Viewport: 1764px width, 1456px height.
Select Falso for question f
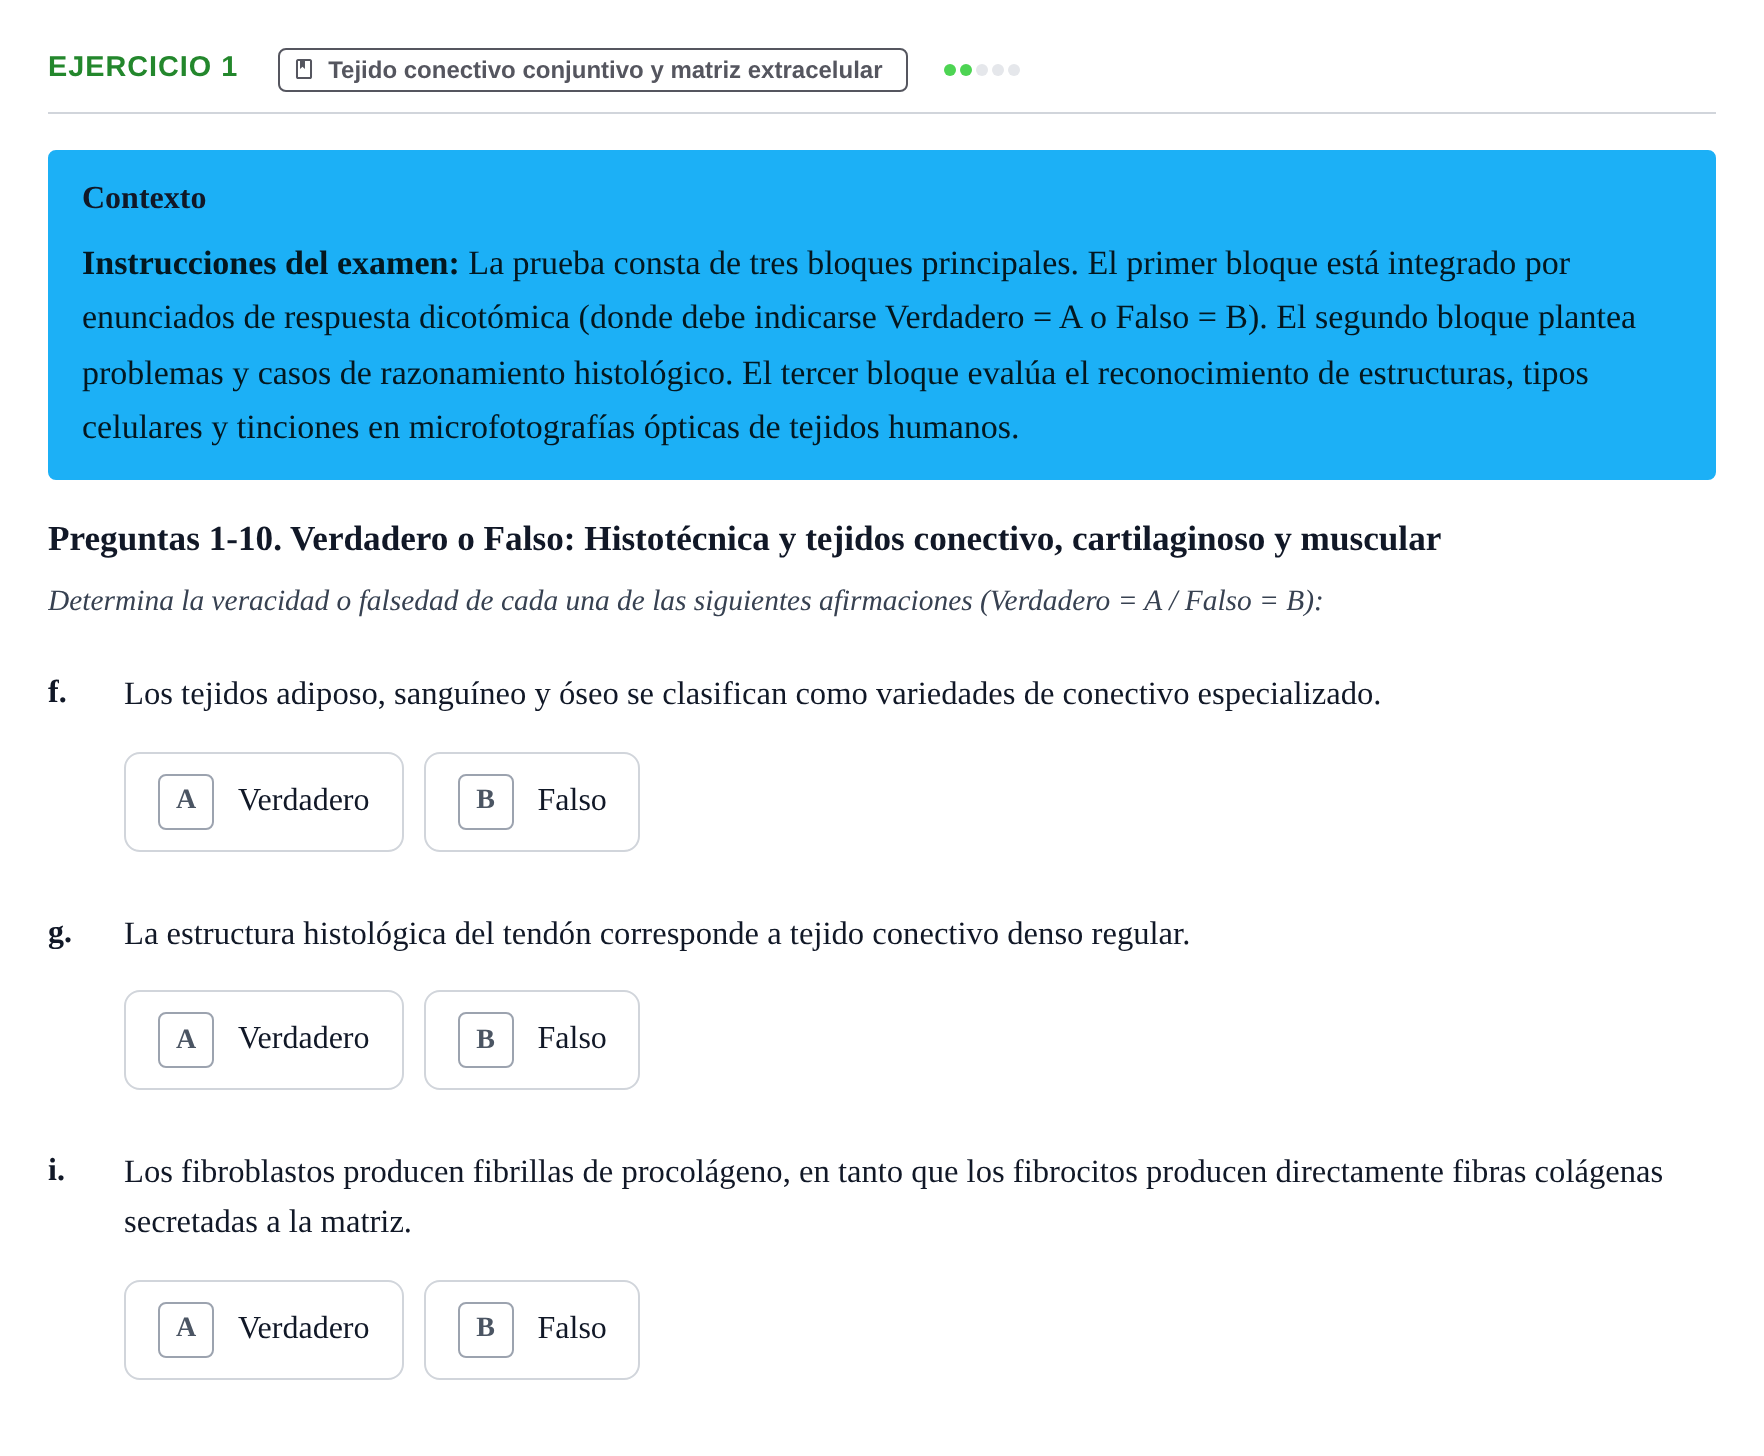[x=532, y=802]
